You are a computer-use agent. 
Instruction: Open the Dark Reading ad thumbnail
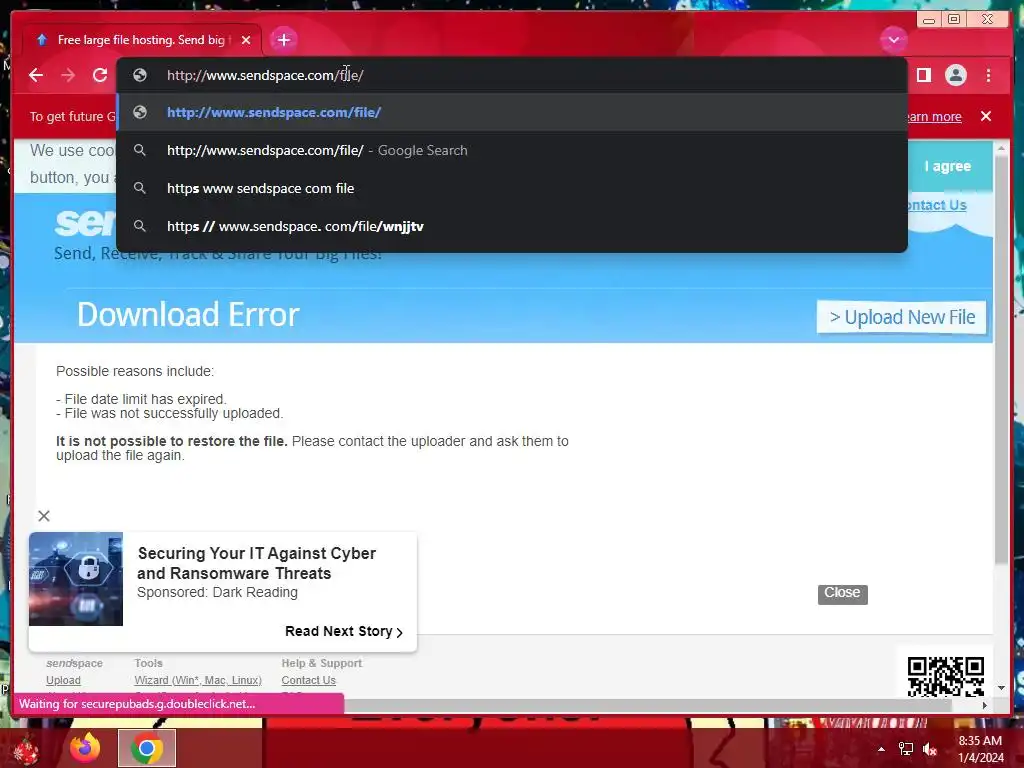76,579
